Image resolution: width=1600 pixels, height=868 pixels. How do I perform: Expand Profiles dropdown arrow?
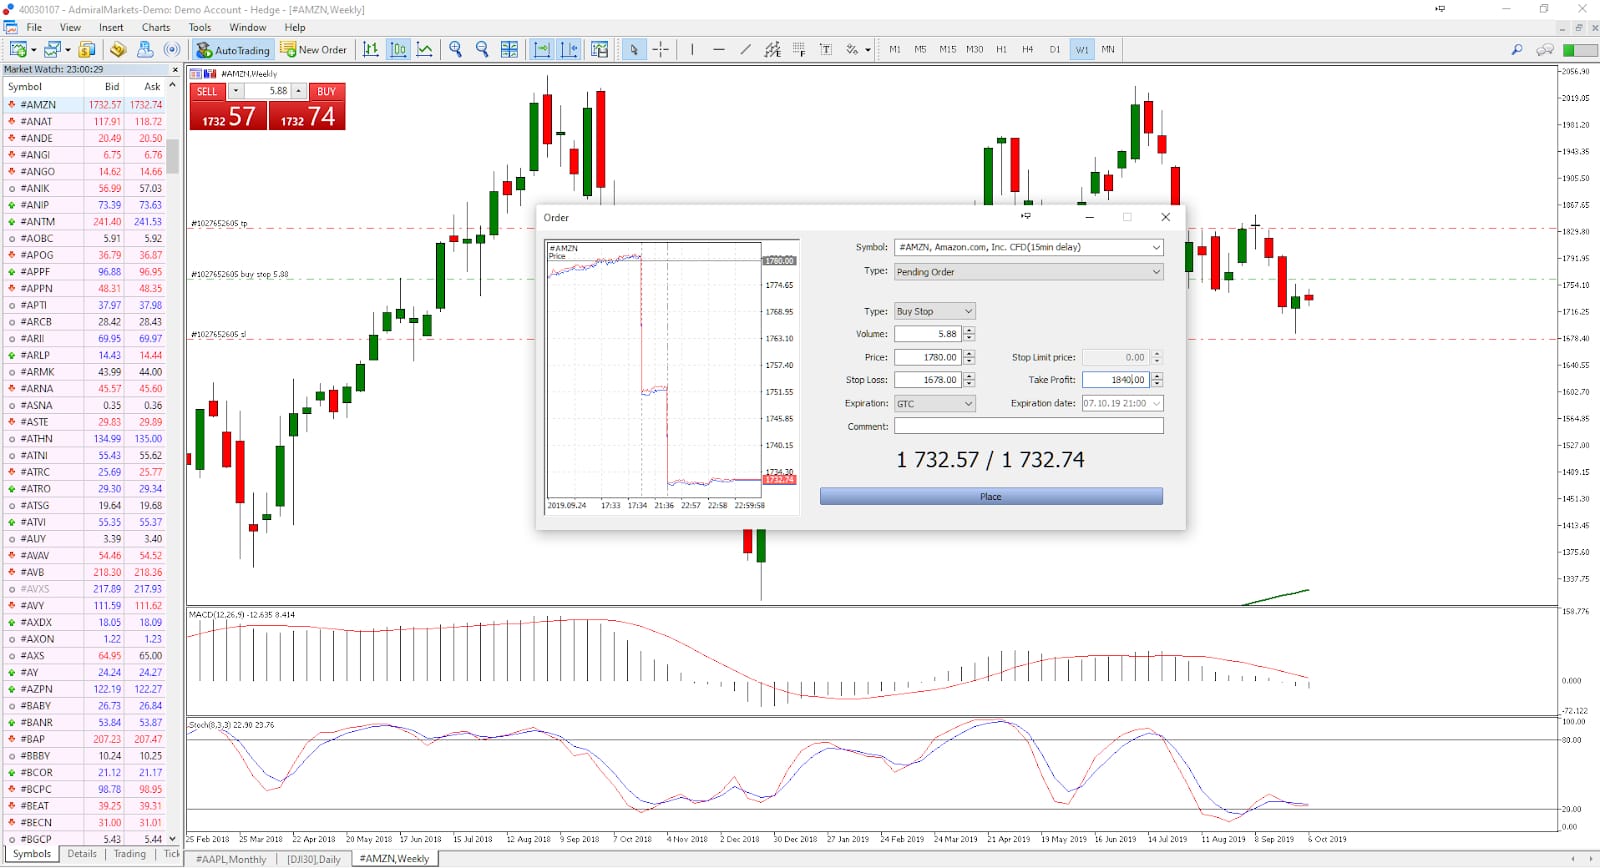[x=68, y=49]
